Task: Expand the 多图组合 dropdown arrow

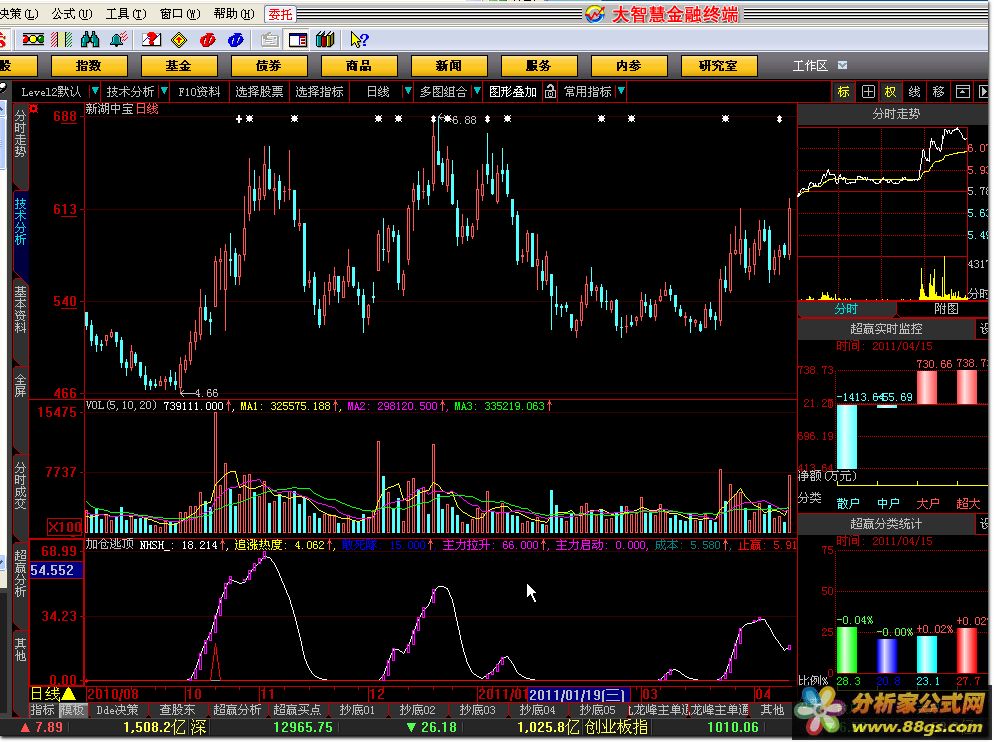Action: tap(477, 91)
